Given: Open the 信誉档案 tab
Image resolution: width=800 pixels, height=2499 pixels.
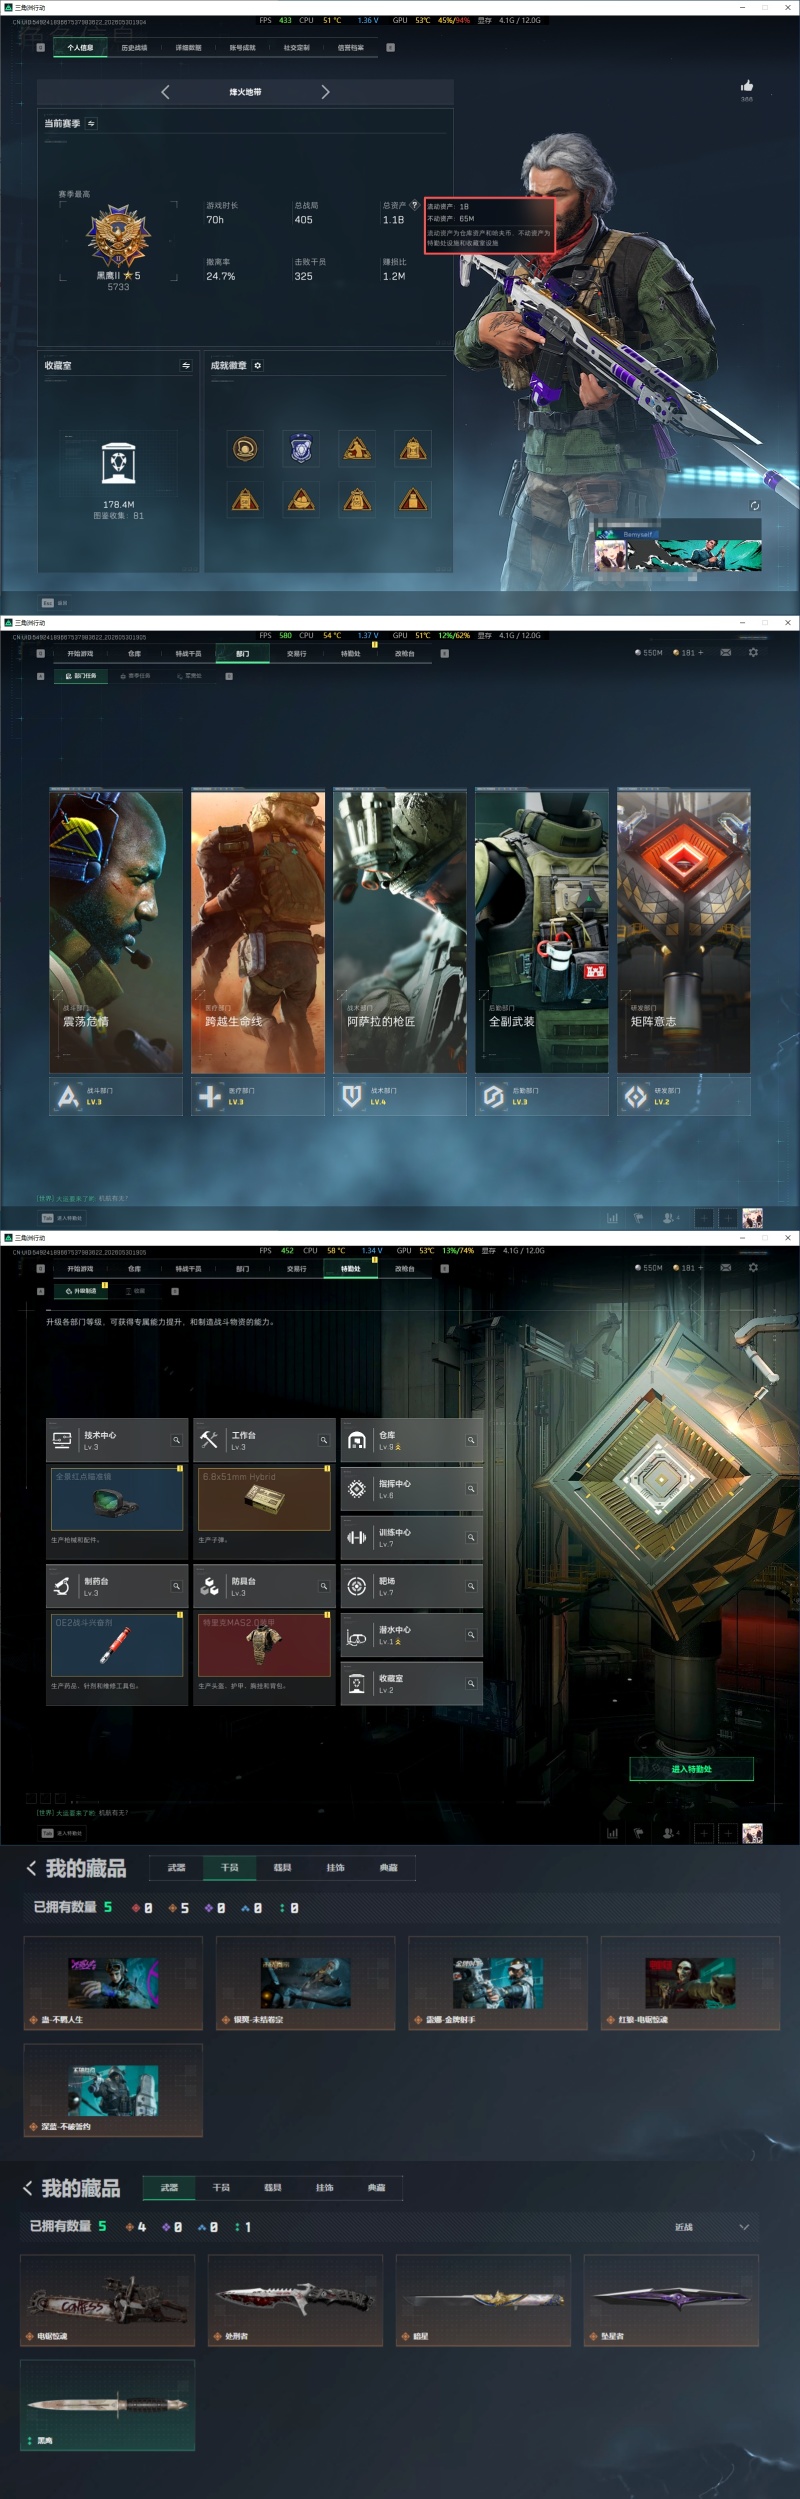Looking at the screenshot, I should click(x=350, y=47).
